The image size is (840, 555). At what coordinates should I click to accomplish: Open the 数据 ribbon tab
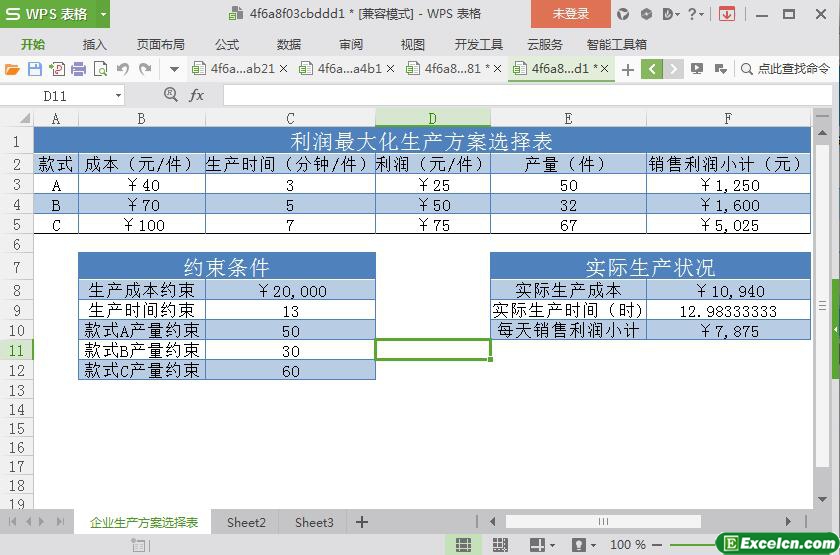click(x=289, y=44)
